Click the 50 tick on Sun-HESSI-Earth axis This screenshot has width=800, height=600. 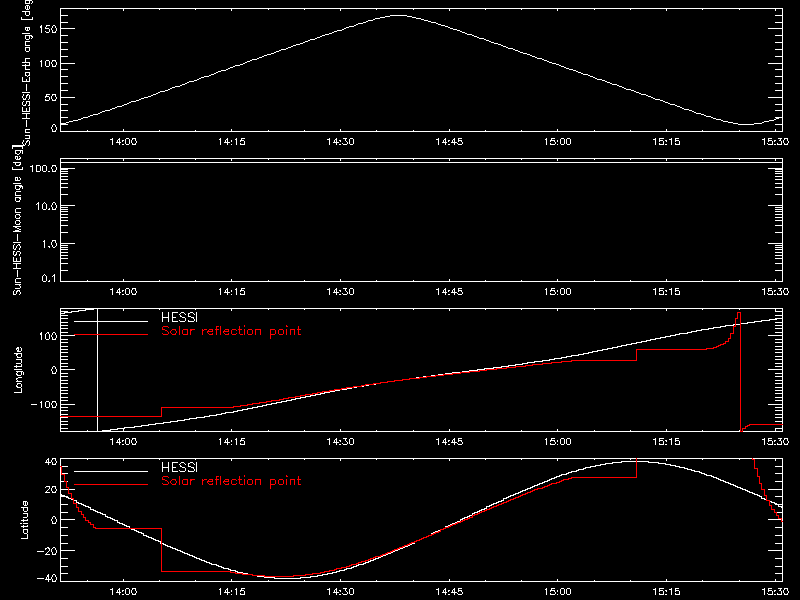(51, 97)
